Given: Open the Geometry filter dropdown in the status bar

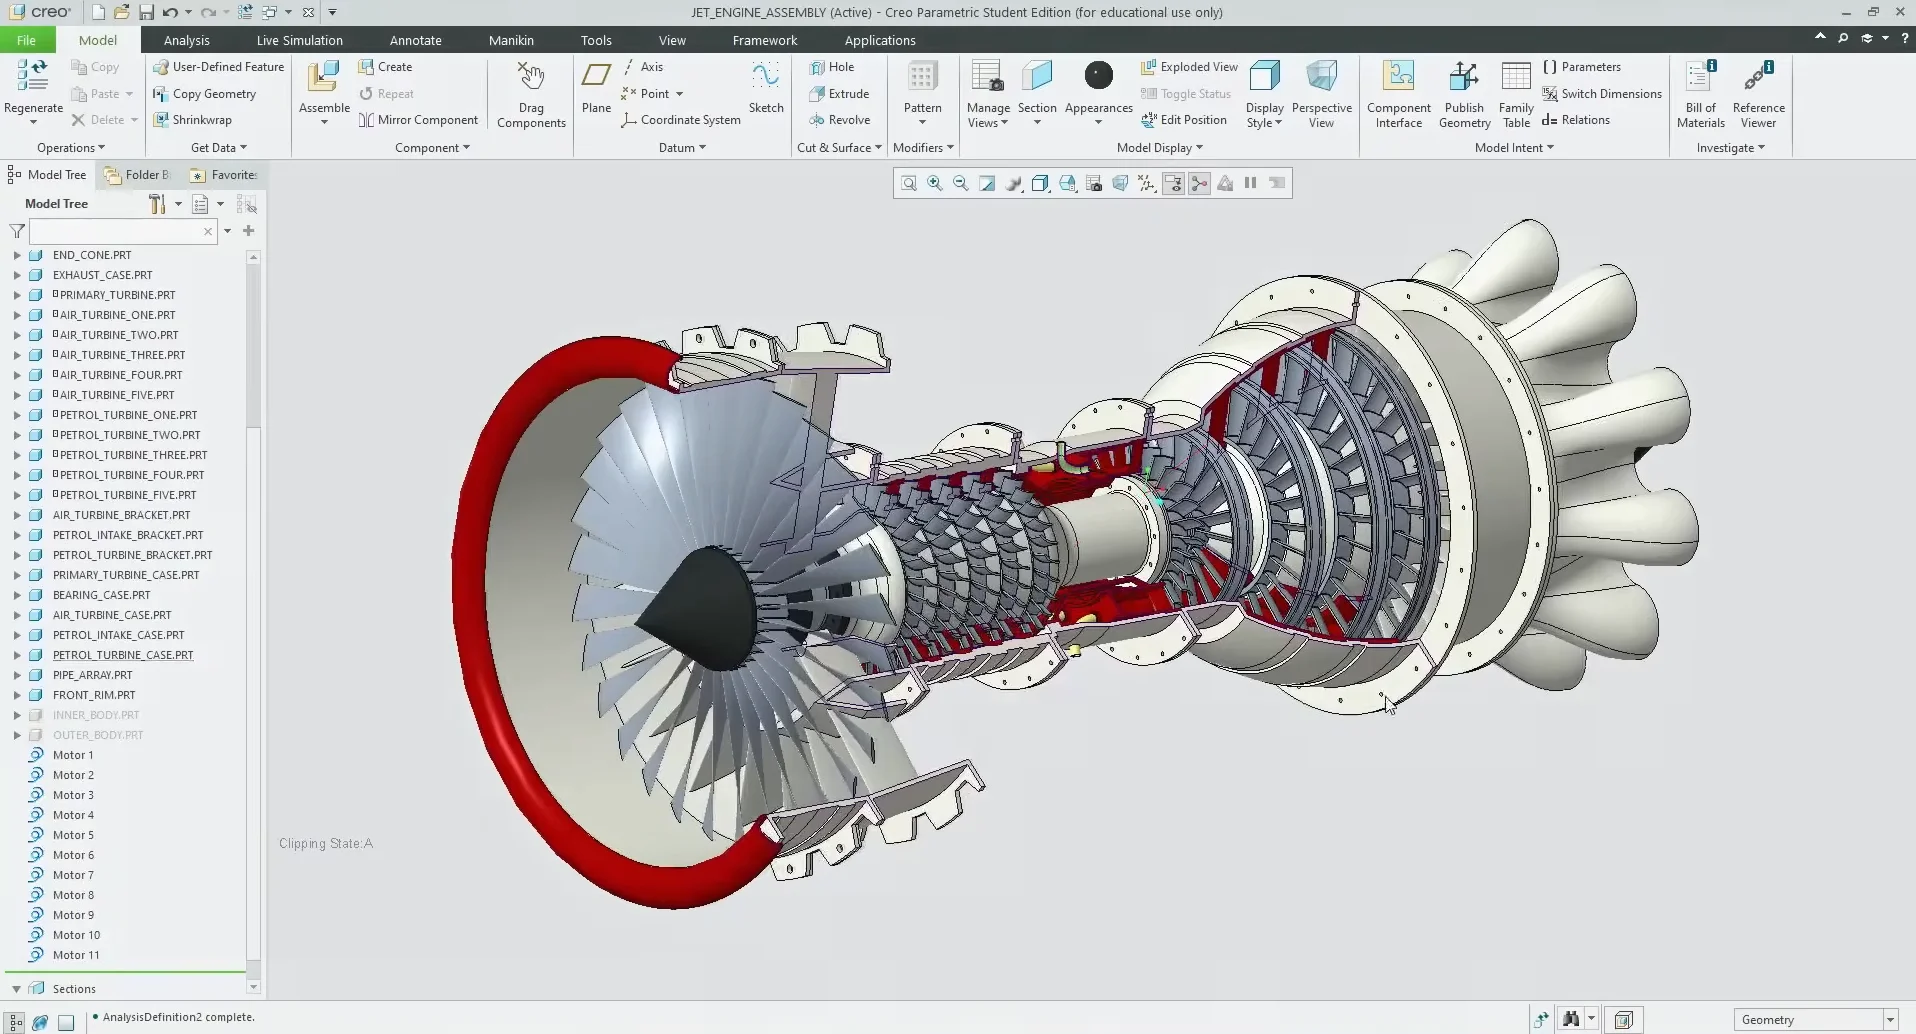Looking at the screenshot, I should click(1890, 1019).
